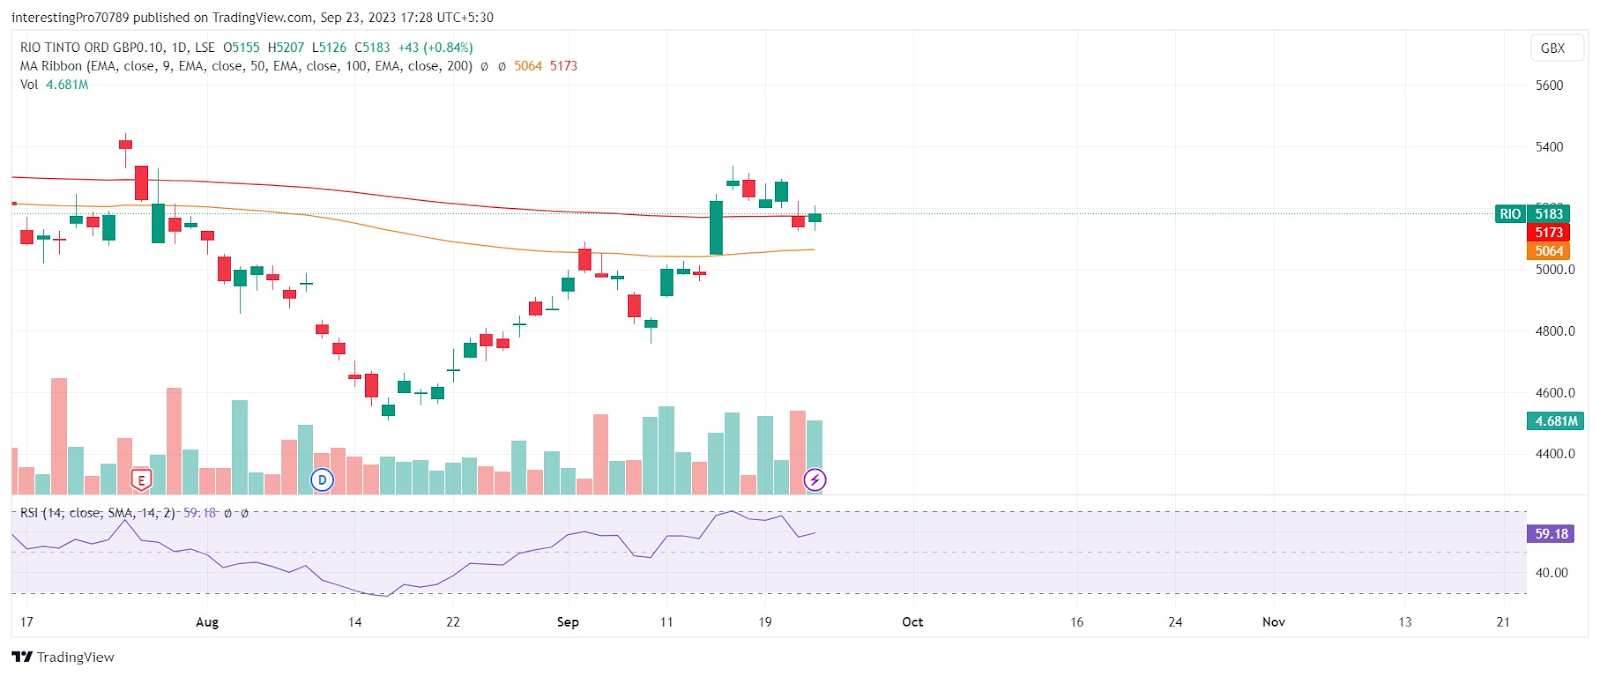1600x676 pixels.
Task: Click the 5600 price axis label
Action: [x=1549, y=86]
